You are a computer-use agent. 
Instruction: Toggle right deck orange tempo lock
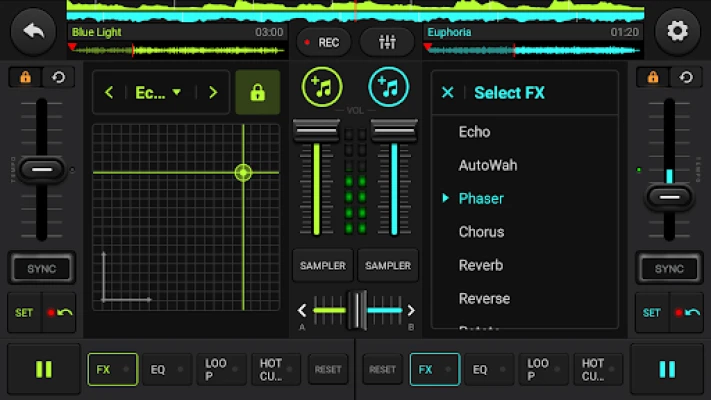click(x=653, y=77)
